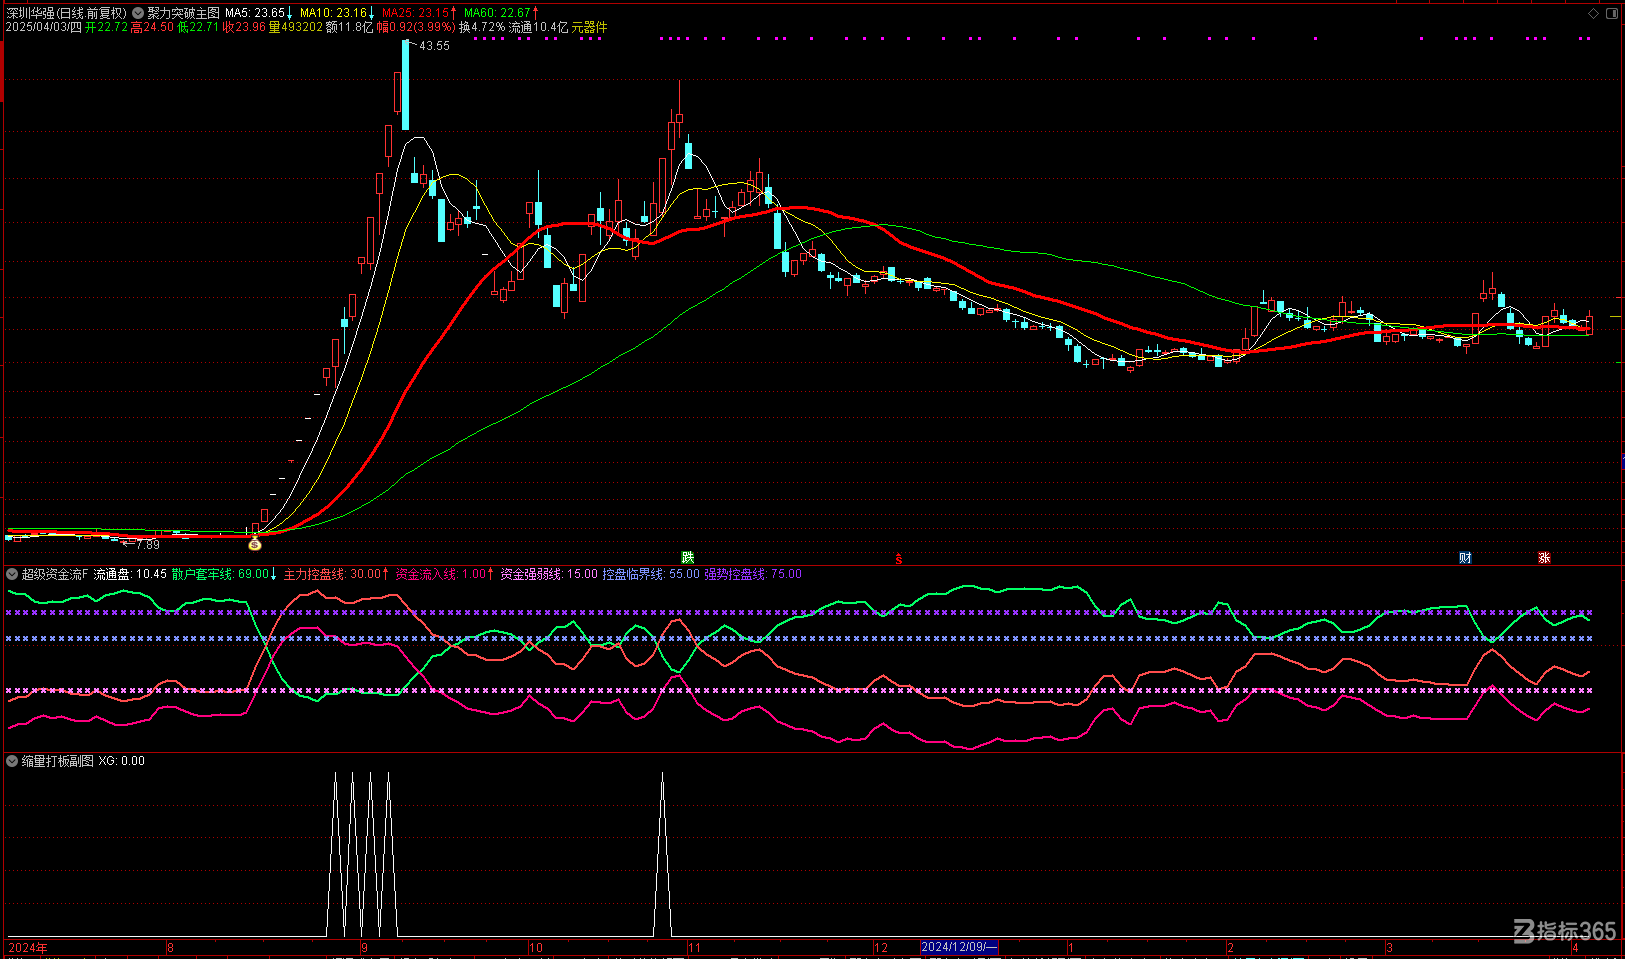Click the diamond icon at top right
The height and width of the screenshot is (959, 1625).
[x=1594, y=13]
